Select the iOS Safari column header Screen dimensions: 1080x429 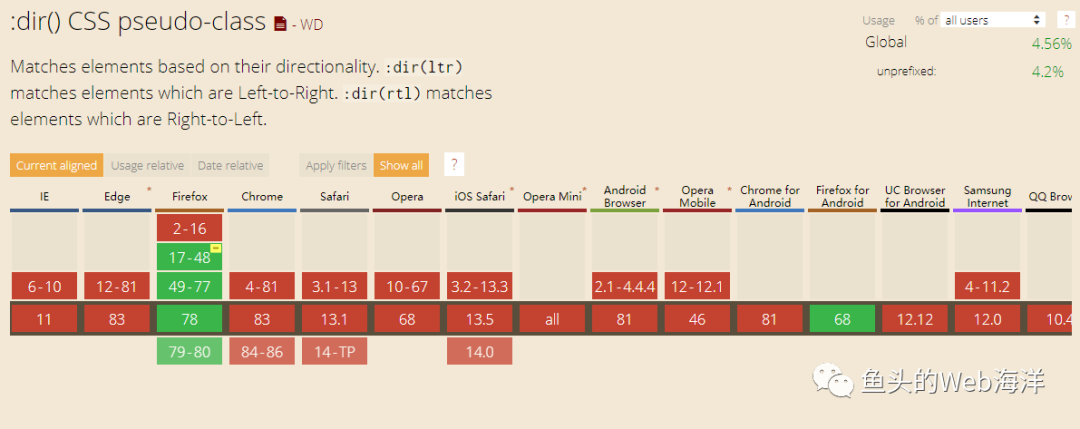click(479, 197)
